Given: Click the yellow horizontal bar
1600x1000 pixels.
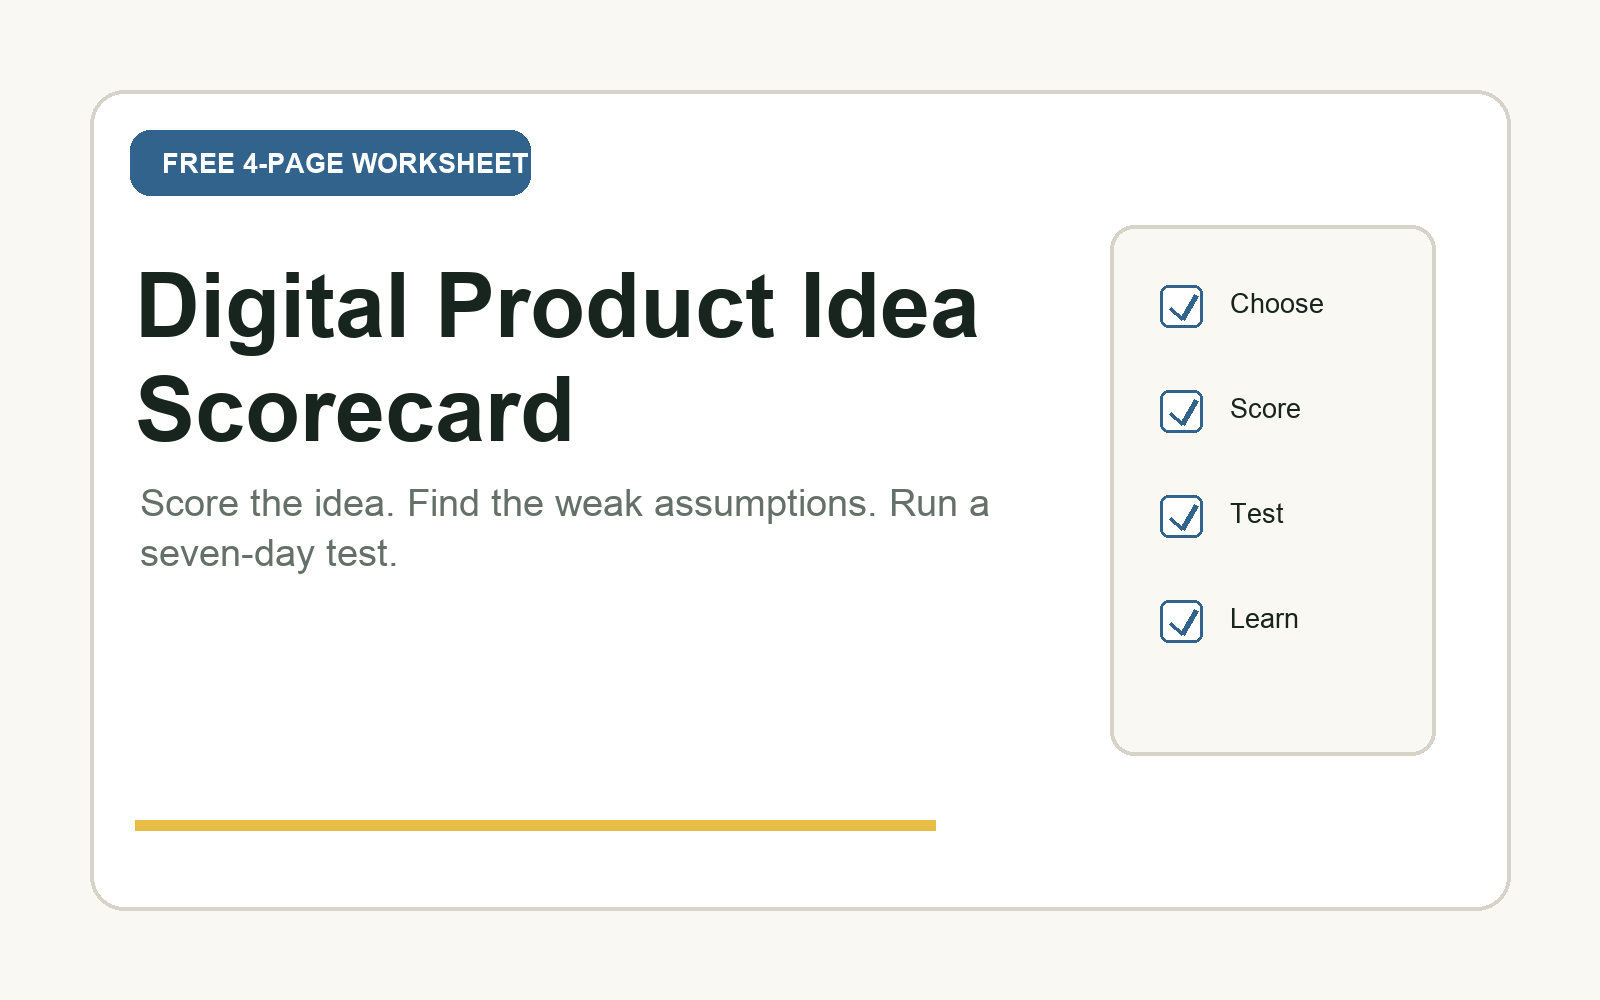Looking at the screenshot, I should coord(535,825).
